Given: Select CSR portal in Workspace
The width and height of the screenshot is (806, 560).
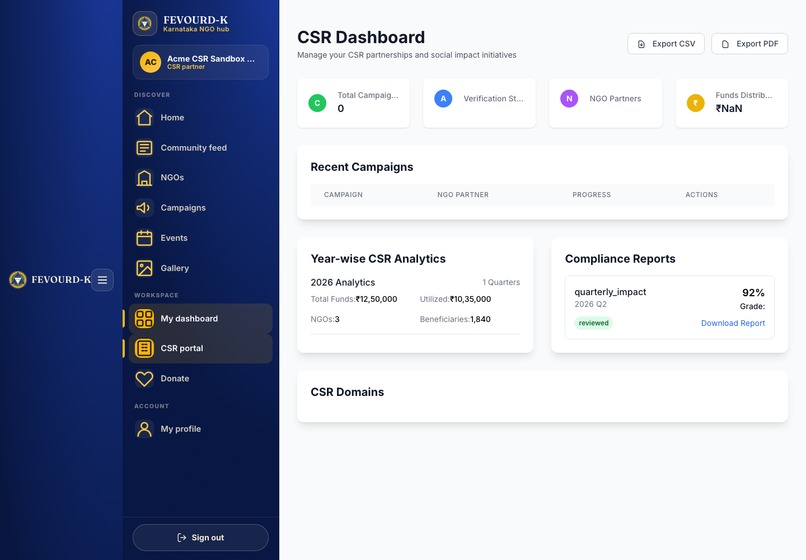Looking at the screenshot, I should point(200,349).
